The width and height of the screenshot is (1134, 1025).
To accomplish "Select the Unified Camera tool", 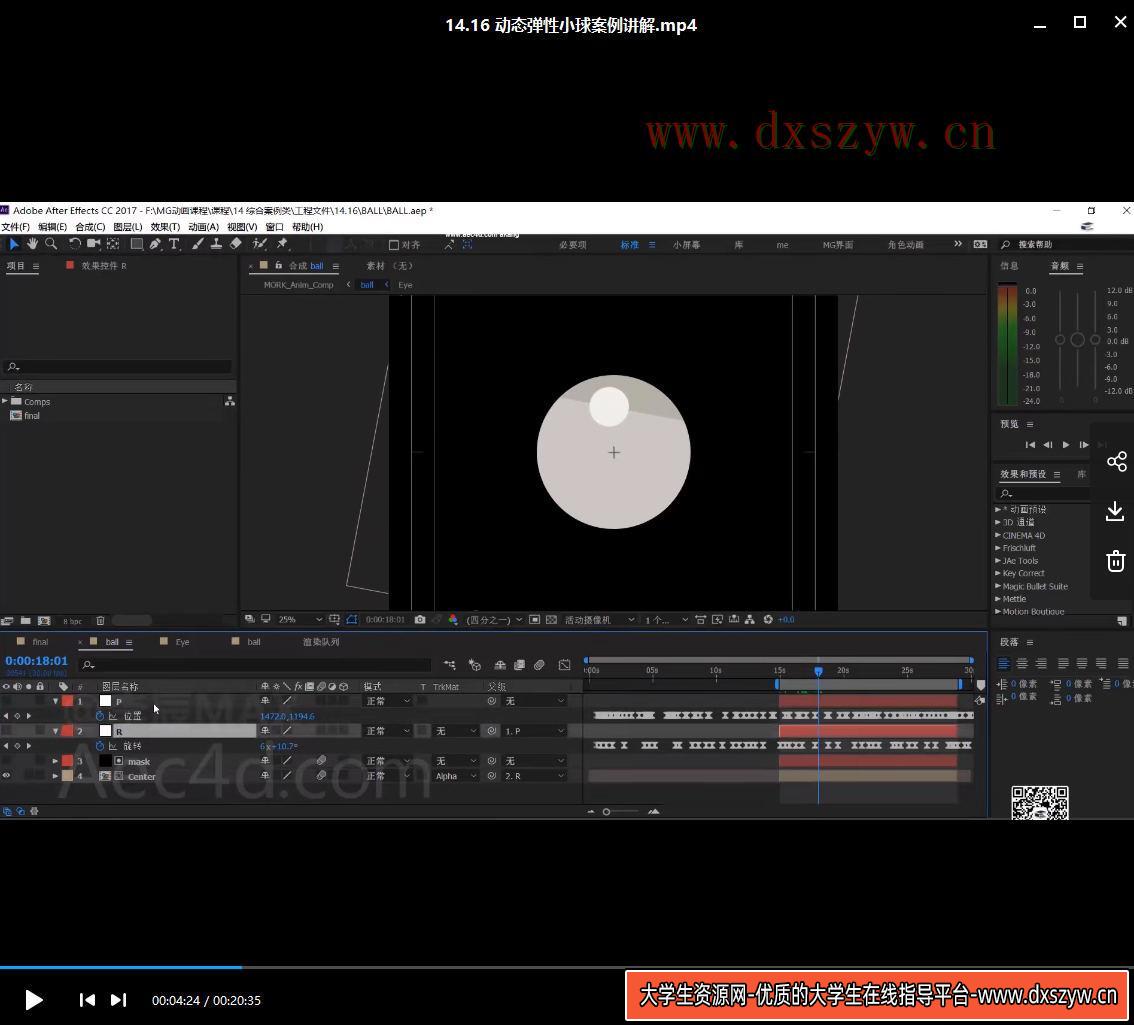I will pos(93,244).
